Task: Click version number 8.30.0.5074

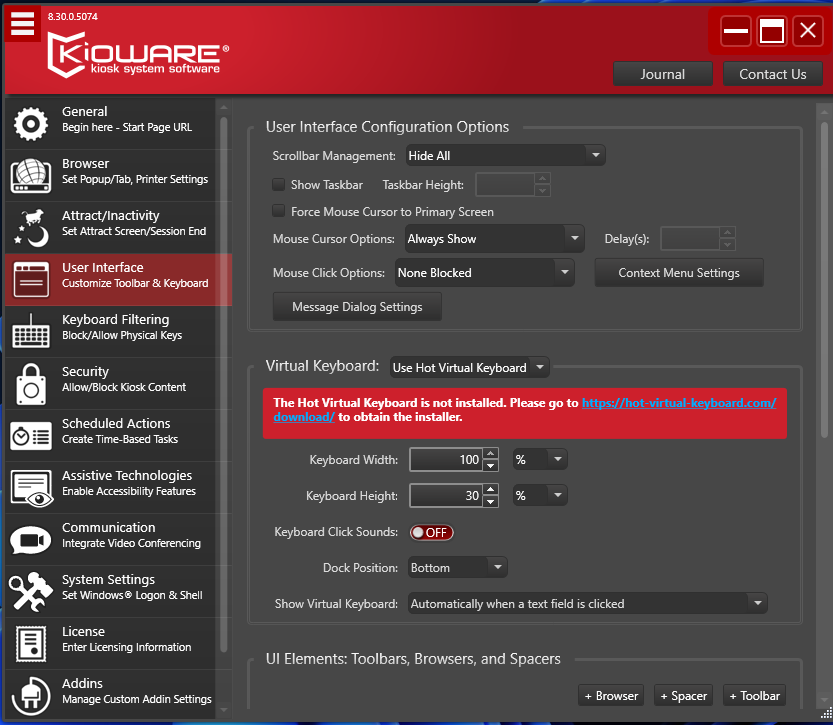Action: tap(73, 16)
